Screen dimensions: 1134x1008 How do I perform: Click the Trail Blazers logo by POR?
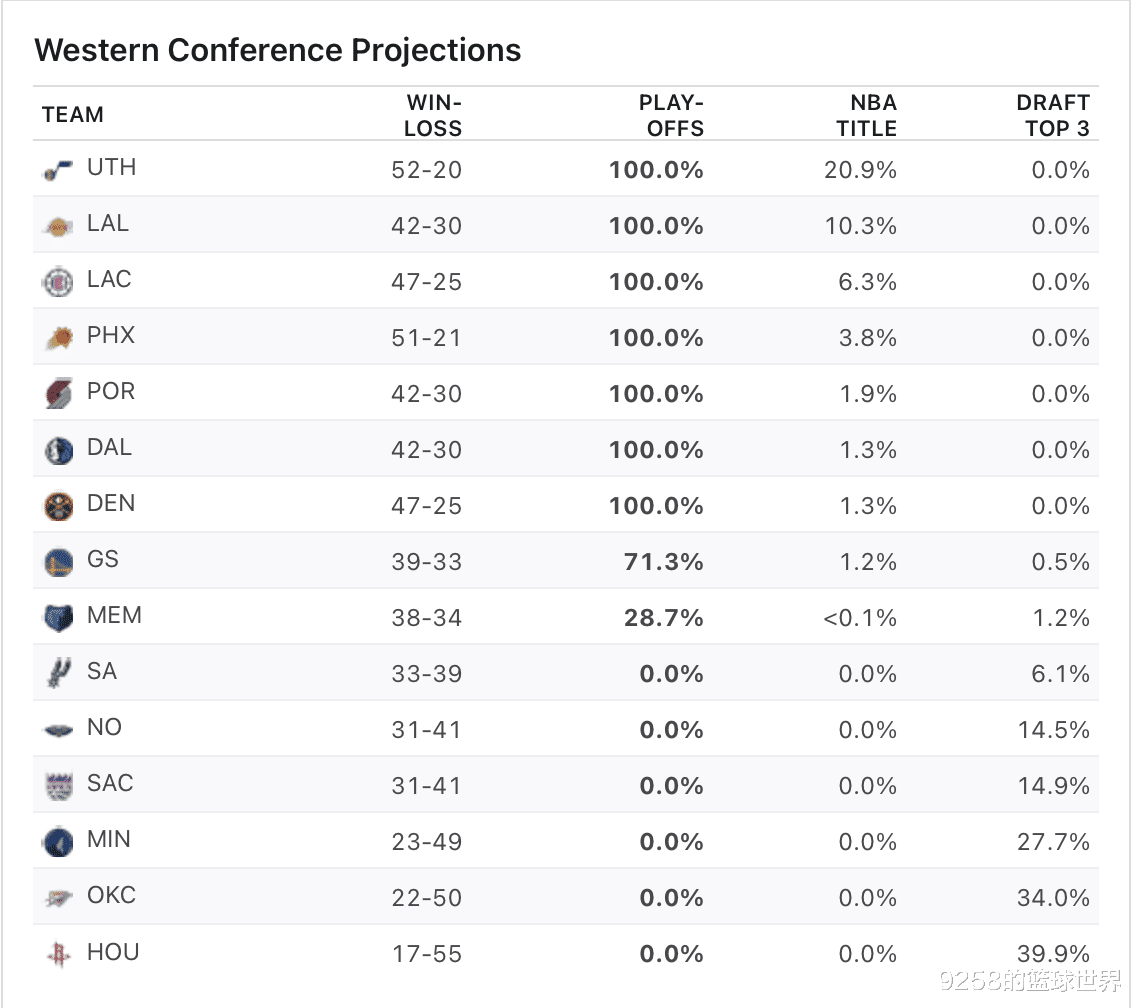tap(59, 395)
